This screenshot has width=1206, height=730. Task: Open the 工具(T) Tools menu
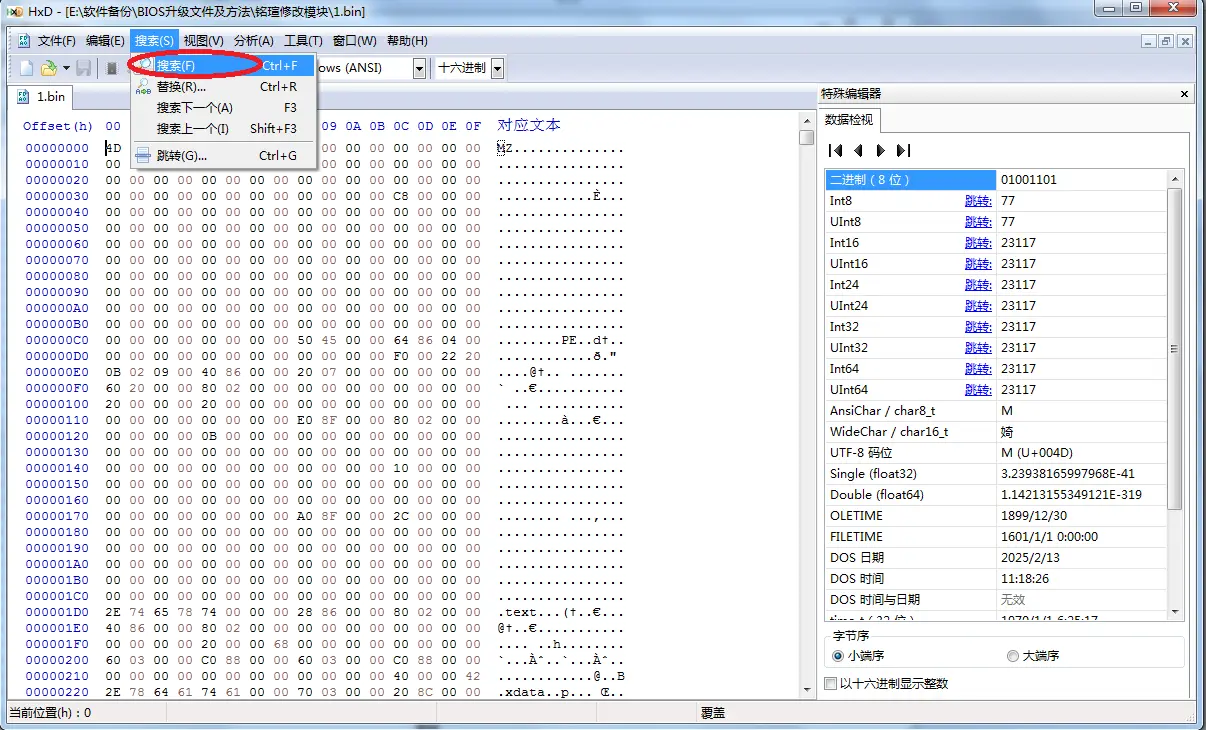[x=303, y=41]
